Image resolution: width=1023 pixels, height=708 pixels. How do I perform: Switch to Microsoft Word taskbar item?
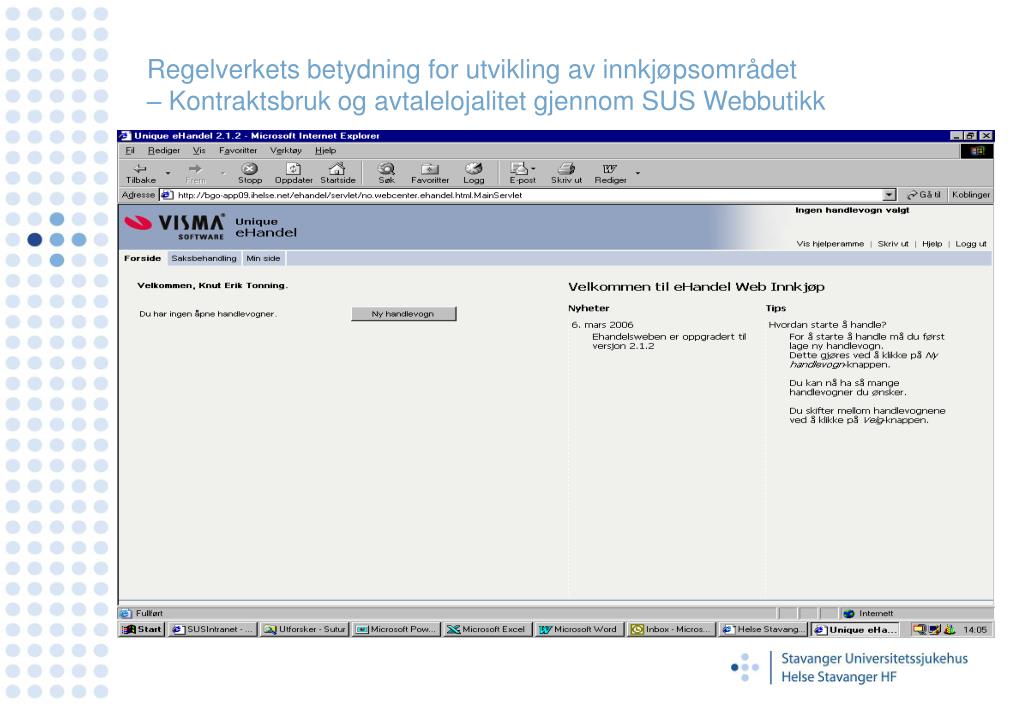click(x=579, y=630)
